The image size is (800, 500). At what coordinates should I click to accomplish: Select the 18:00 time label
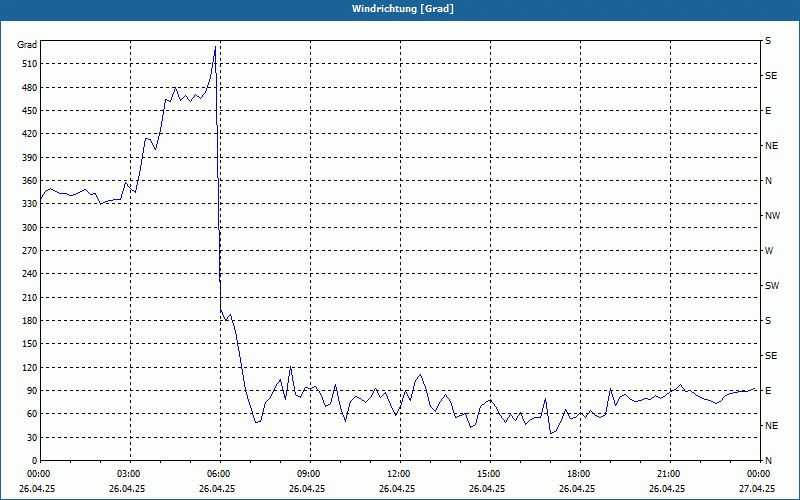[580, 474]
